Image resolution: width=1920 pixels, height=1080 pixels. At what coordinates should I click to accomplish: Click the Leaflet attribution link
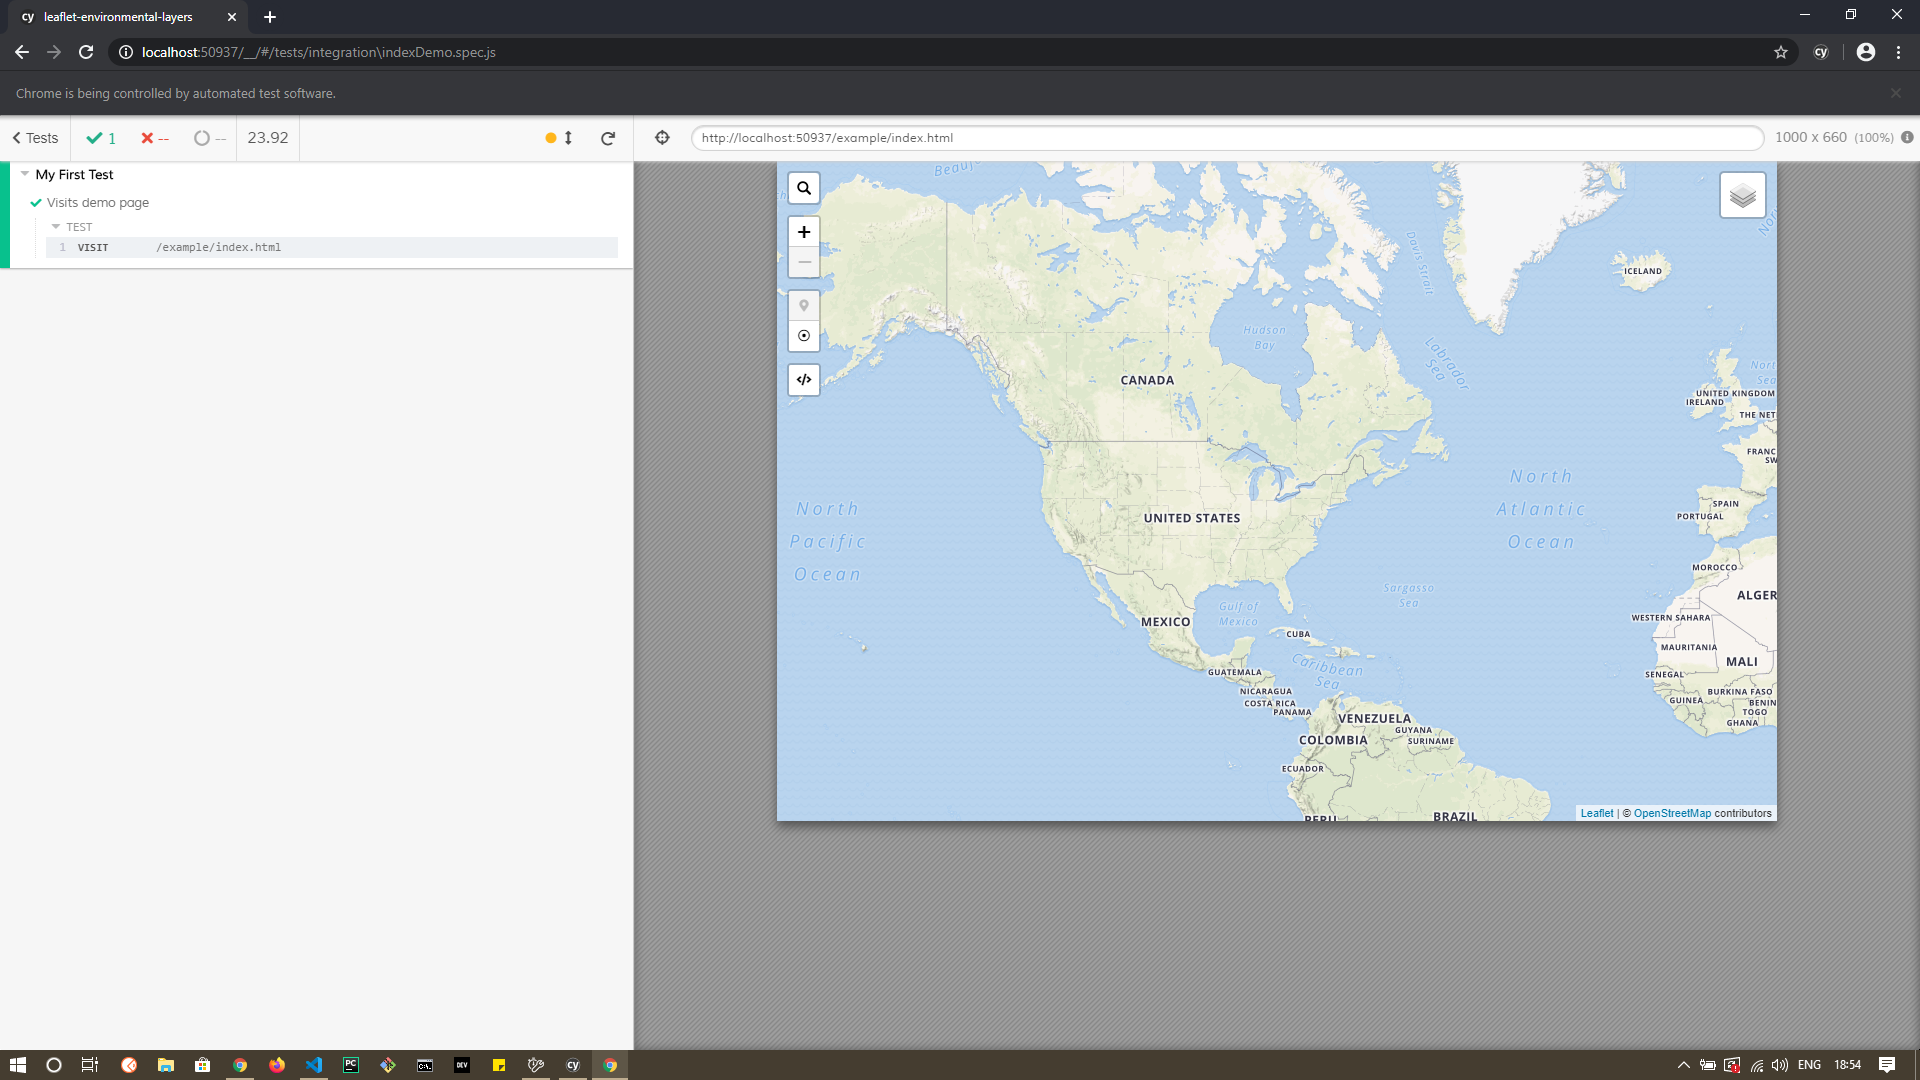[x=1596, y=813]
